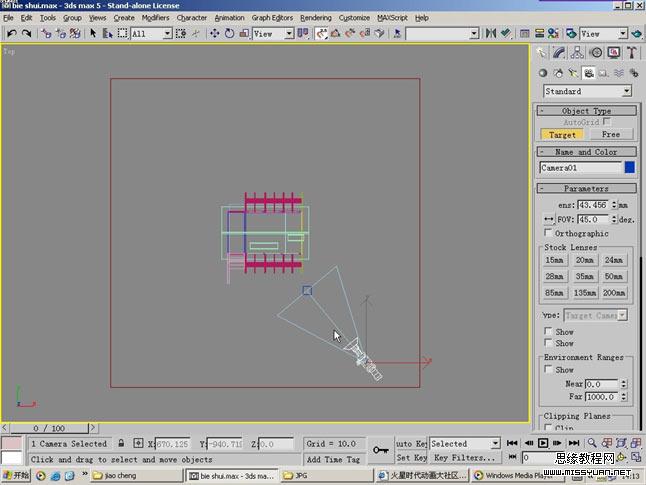This screenshot has width=646, height=485.
Task: Tick the second Show checkbox under Type
Action: 548,342
